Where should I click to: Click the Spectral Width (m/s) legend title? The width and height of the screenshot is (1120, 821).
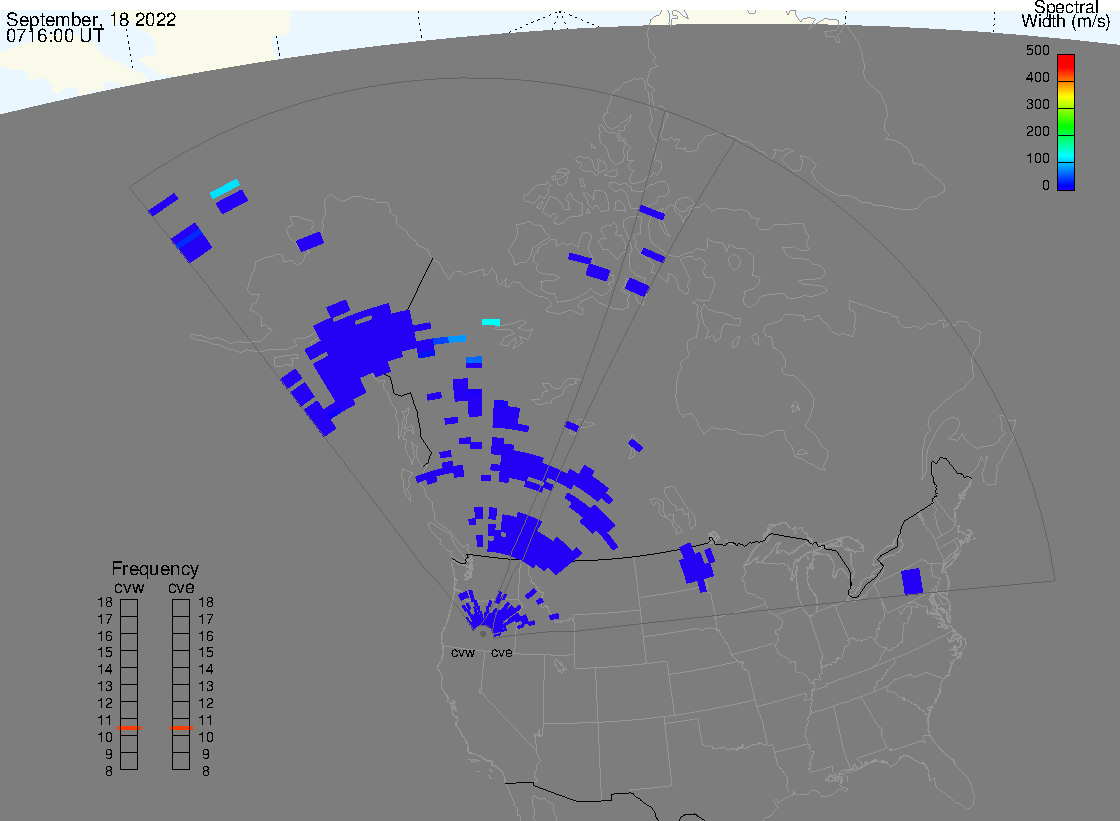pos(1066,14)
